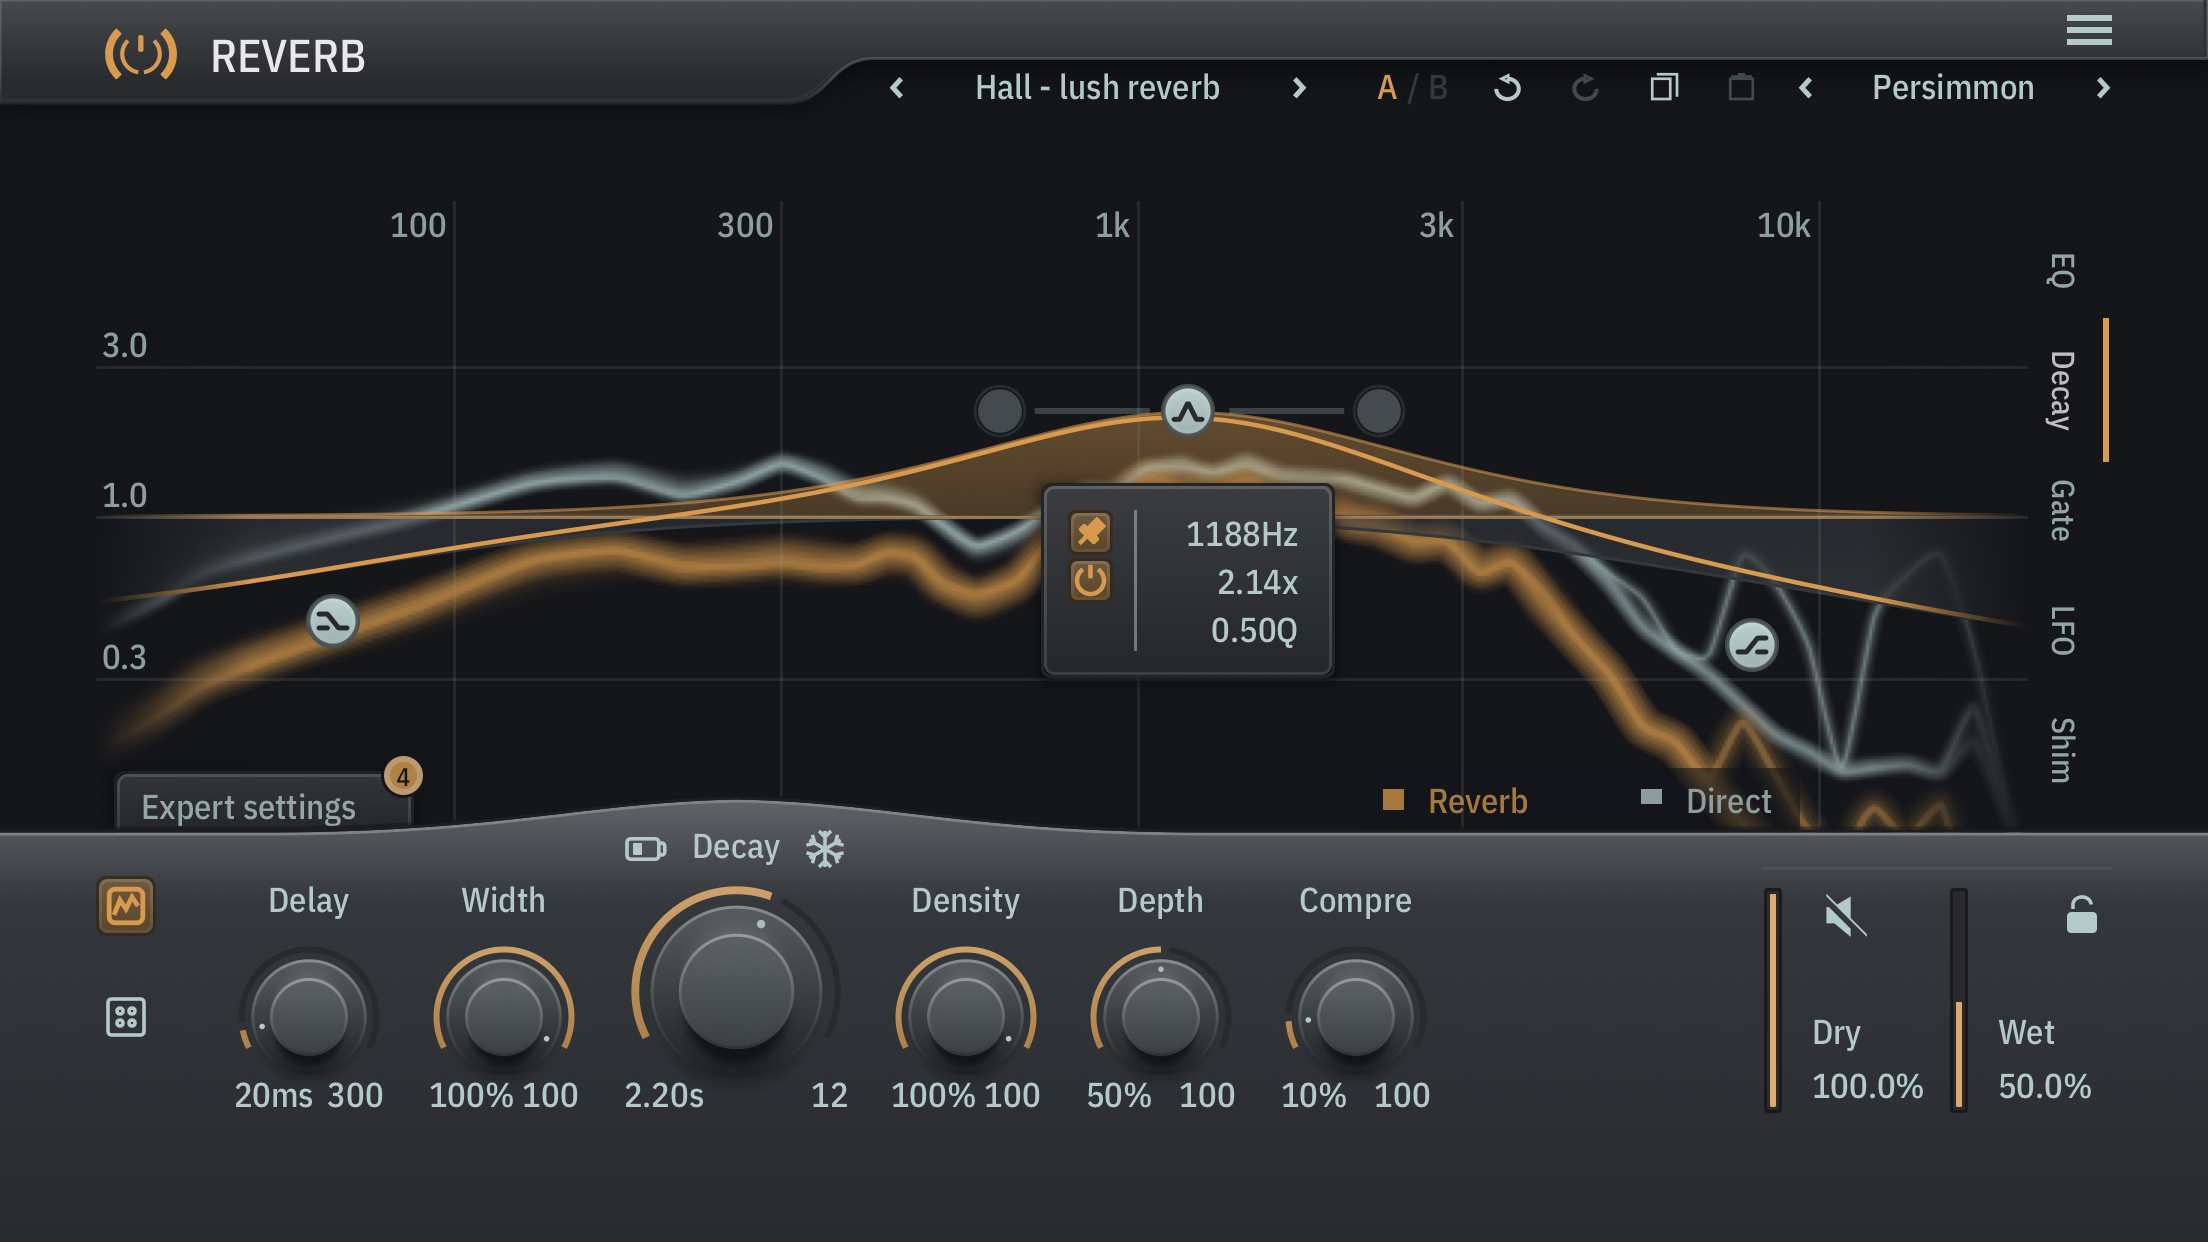Toggle the Decay freeze snowflake
The image size is (2208, 1242).
click(x=825, y=849)
